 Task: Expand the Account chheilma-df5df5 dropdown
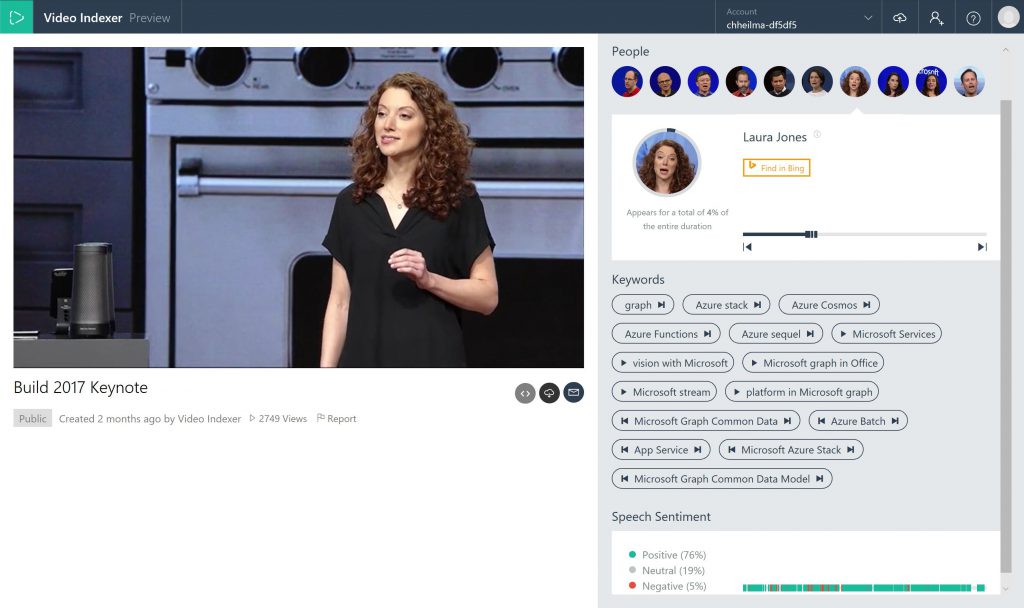point(799,18)
